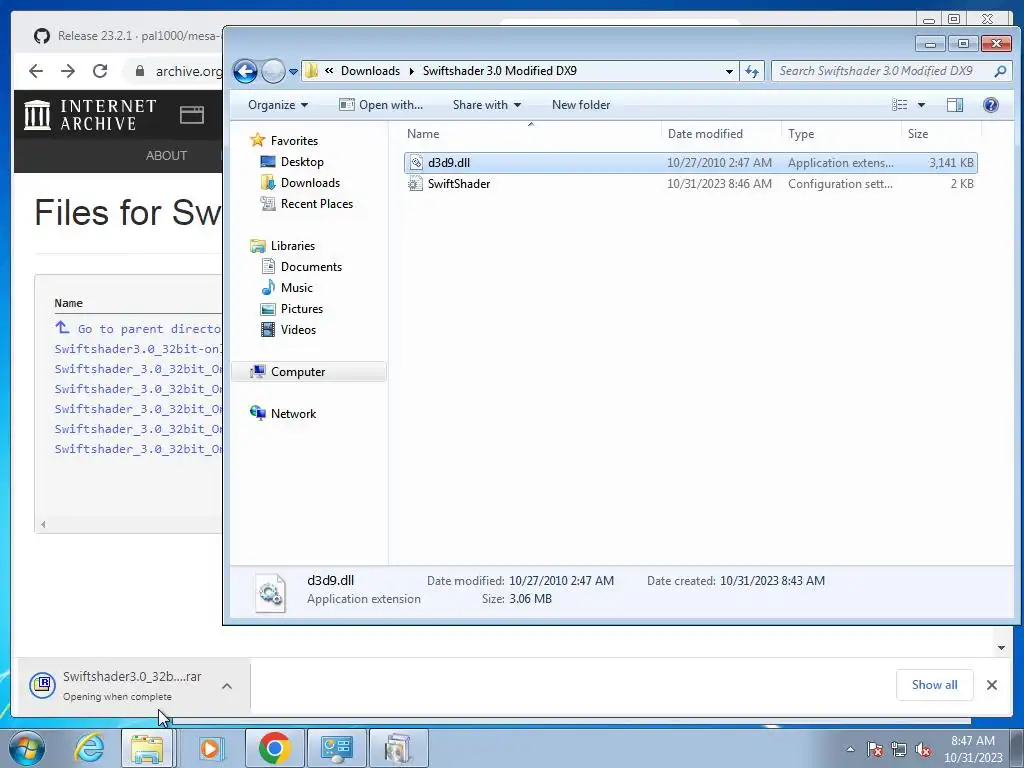Click the file list left scroll arrow
Viewport: 1024px width, 768px height.
tap(43, 524)
